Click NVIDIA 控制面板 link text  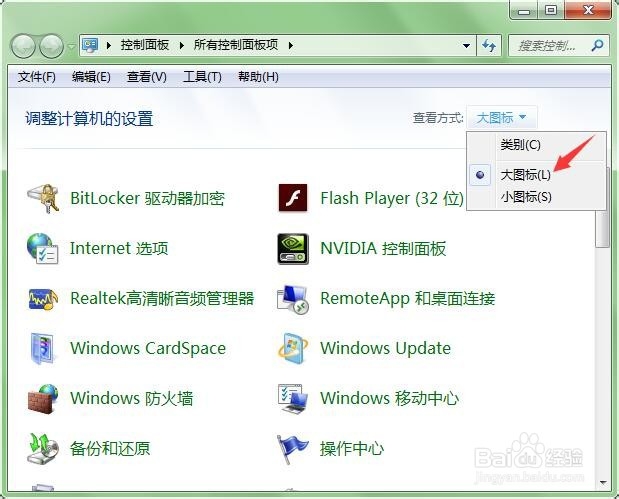tap(383, 248)
